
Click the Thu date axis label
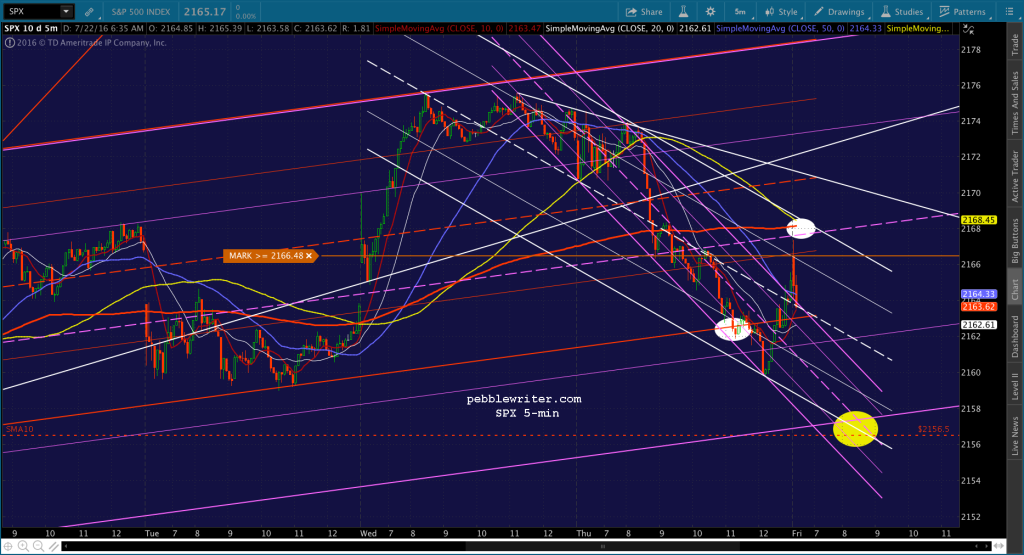[x=583, y=533]
